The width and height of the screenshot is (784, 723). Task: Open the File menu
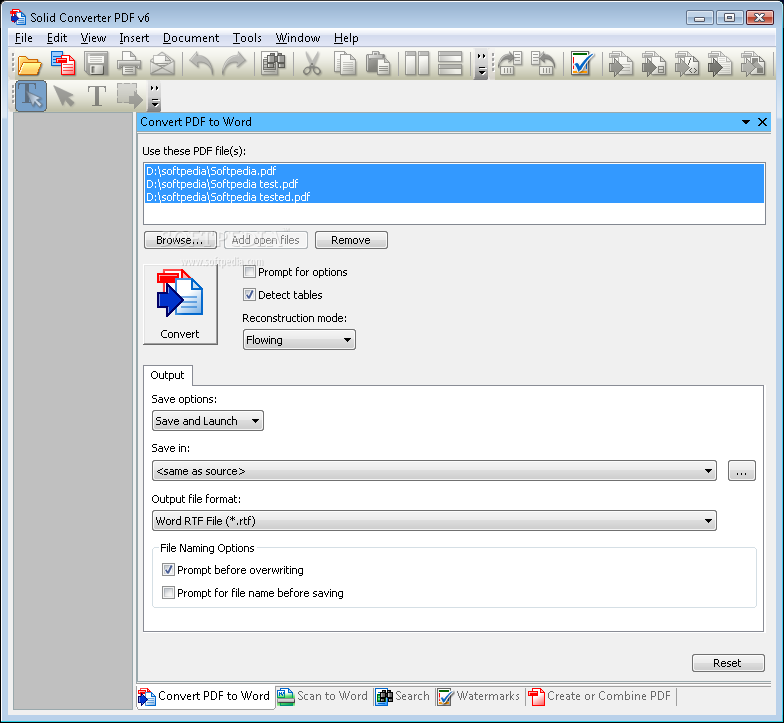tap(24, 38)
